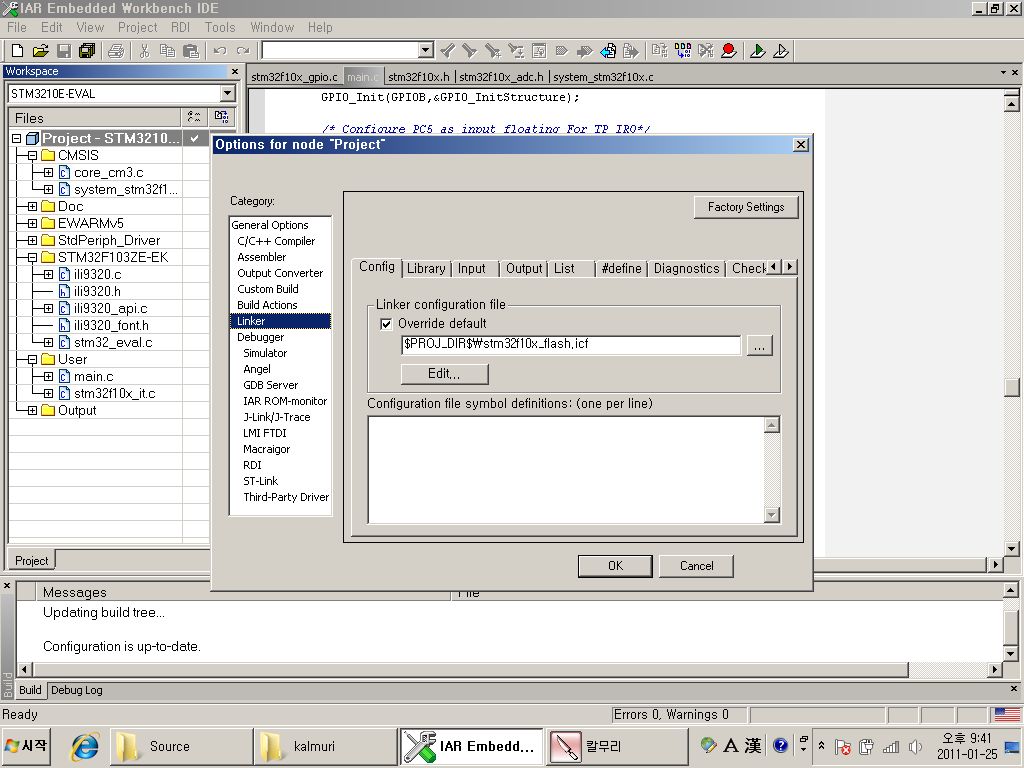The height and width of the screenshot is (768, 1024).
Task: Collapse the STM32F103ZE-EK folder node
Action: [32, 257]
